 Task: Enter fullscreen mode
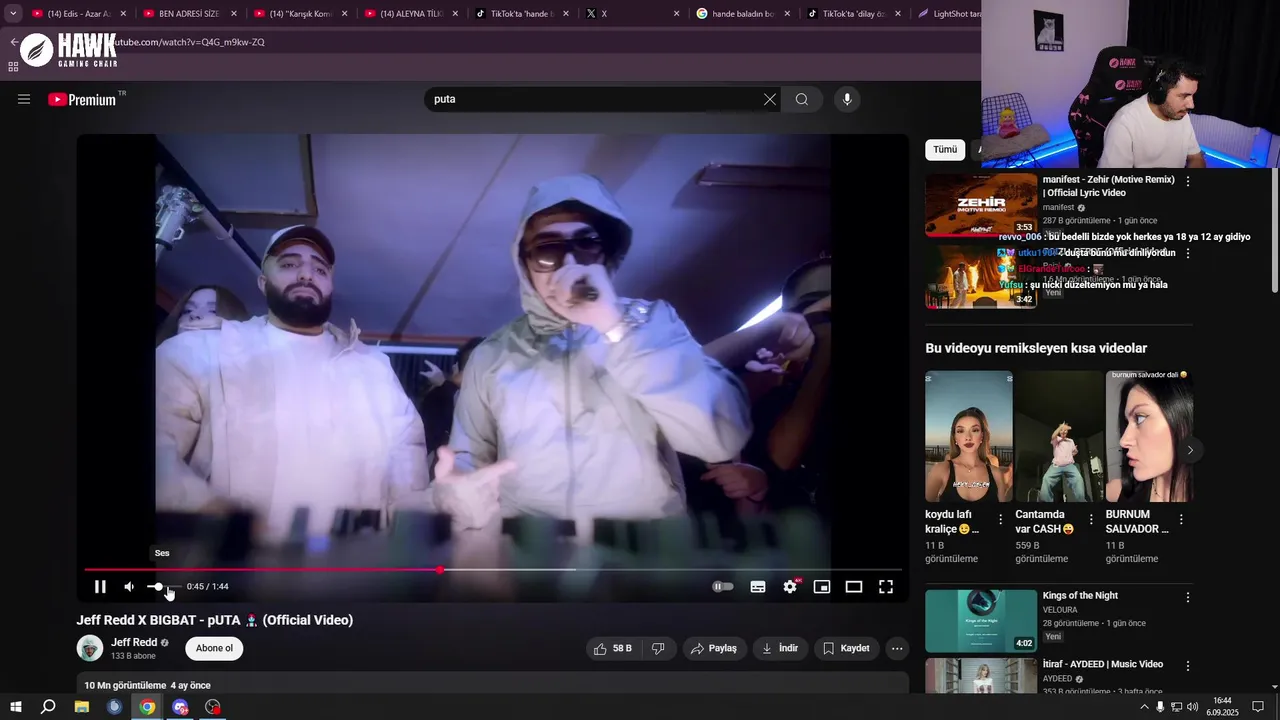point(886,587)
